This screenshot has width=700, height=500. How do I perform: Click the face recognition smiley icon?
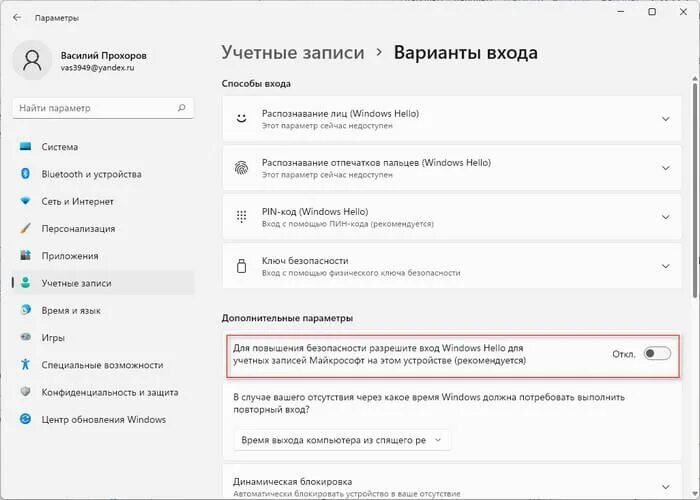click(242, 119)
